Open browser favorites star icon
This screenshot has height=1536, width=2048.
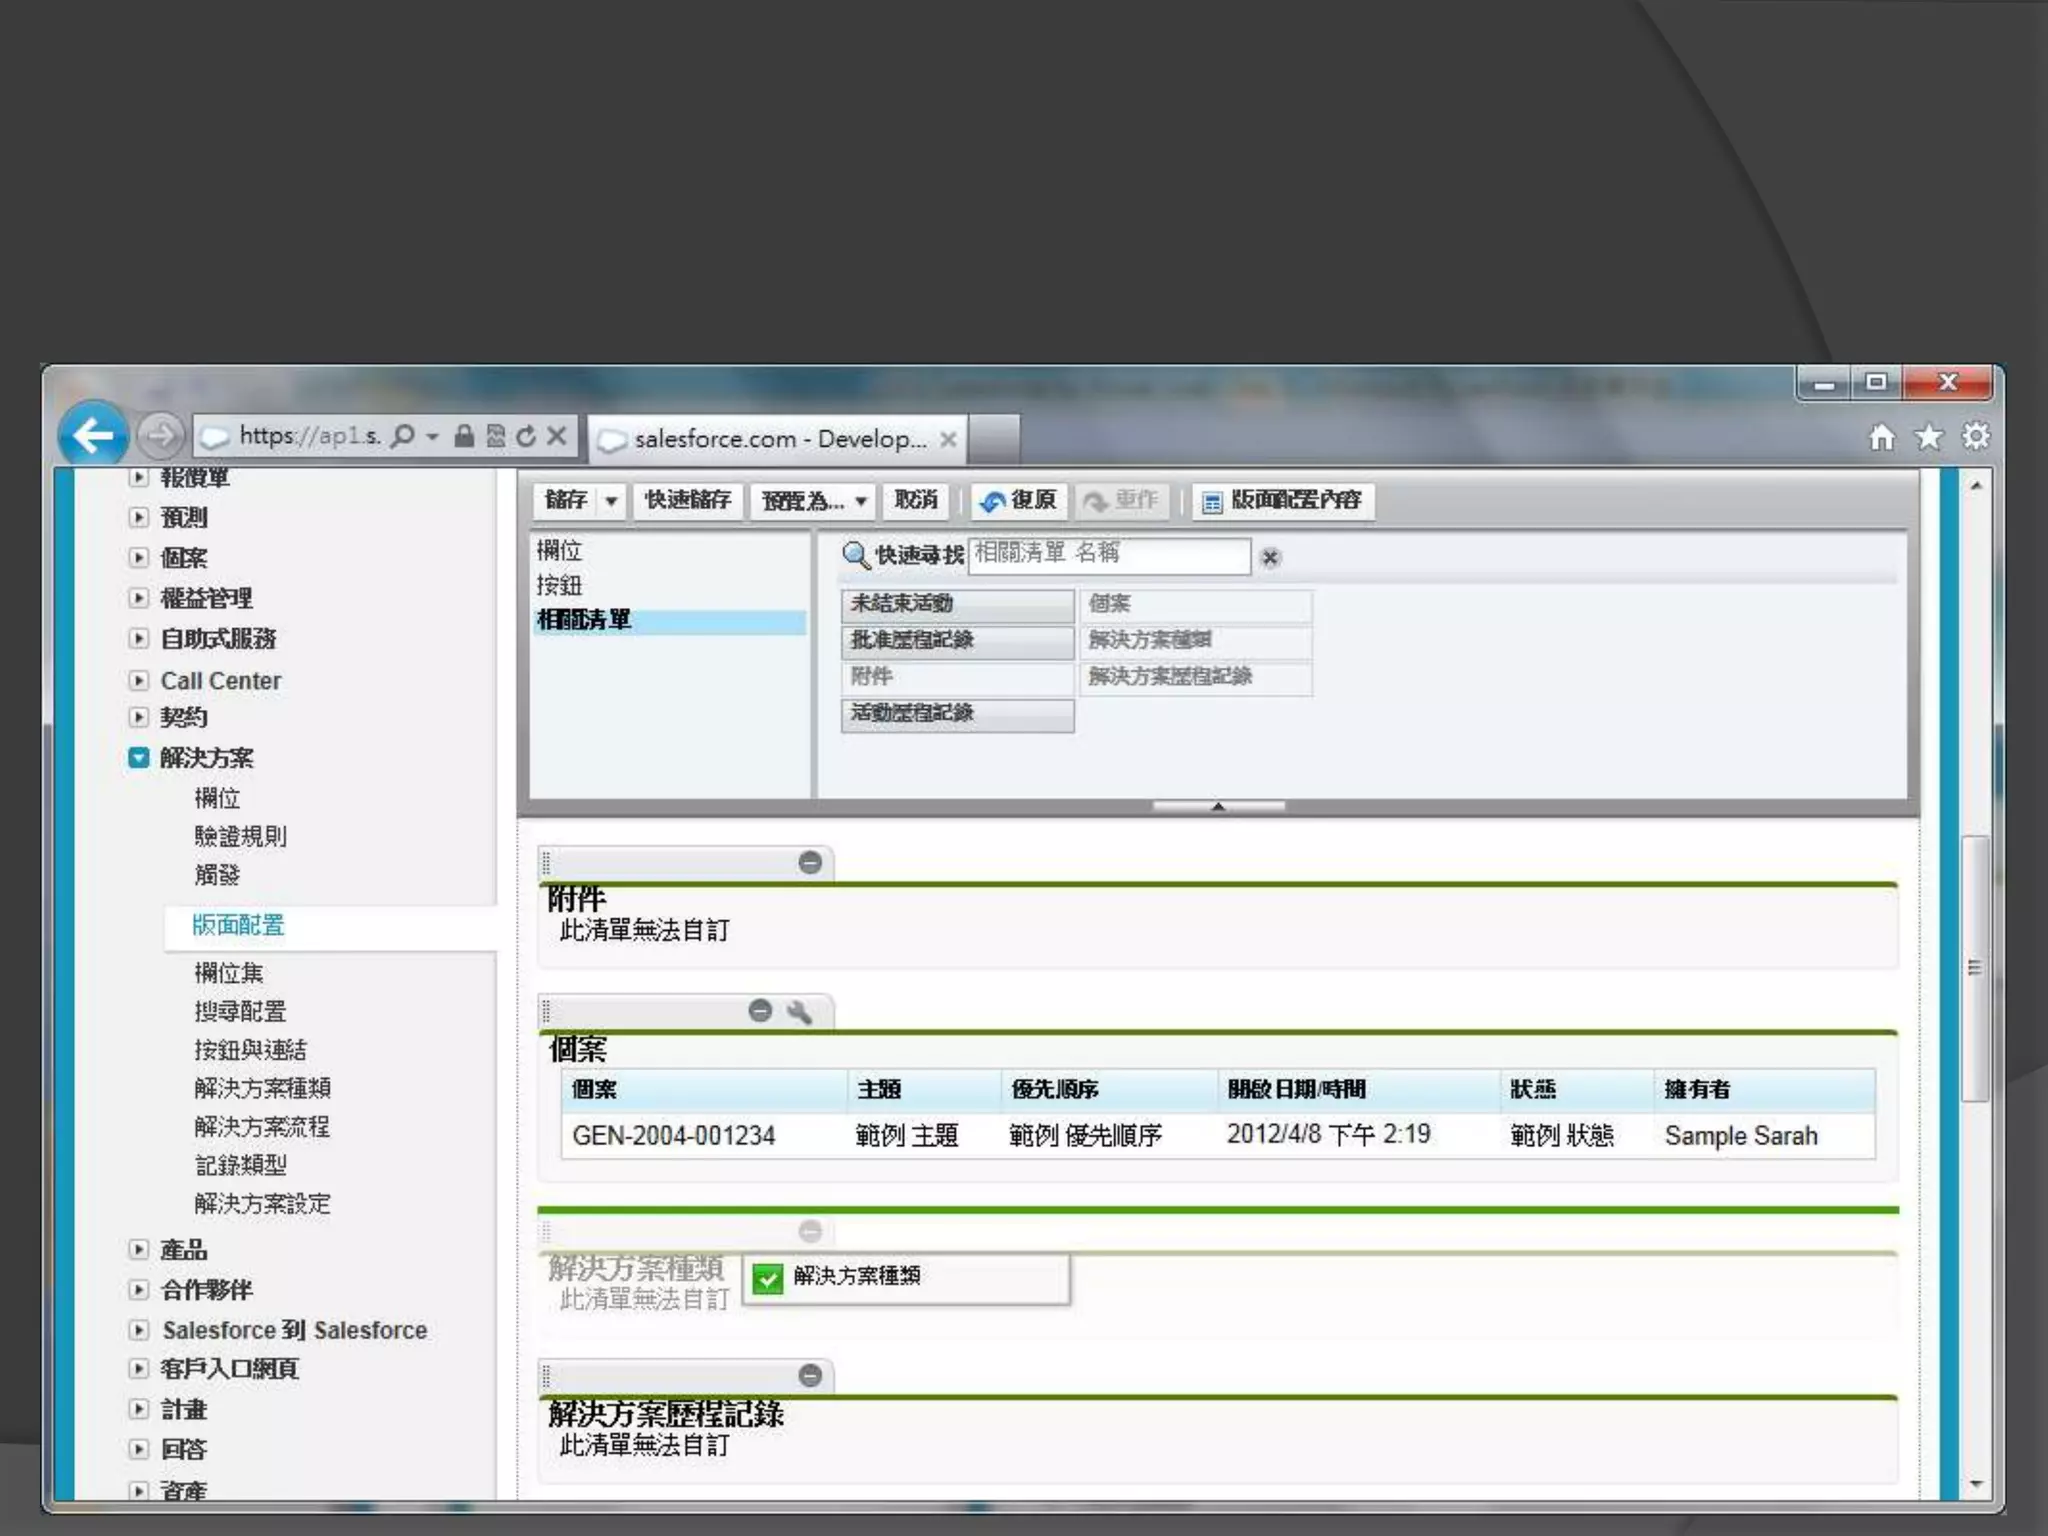(1928, 437)
